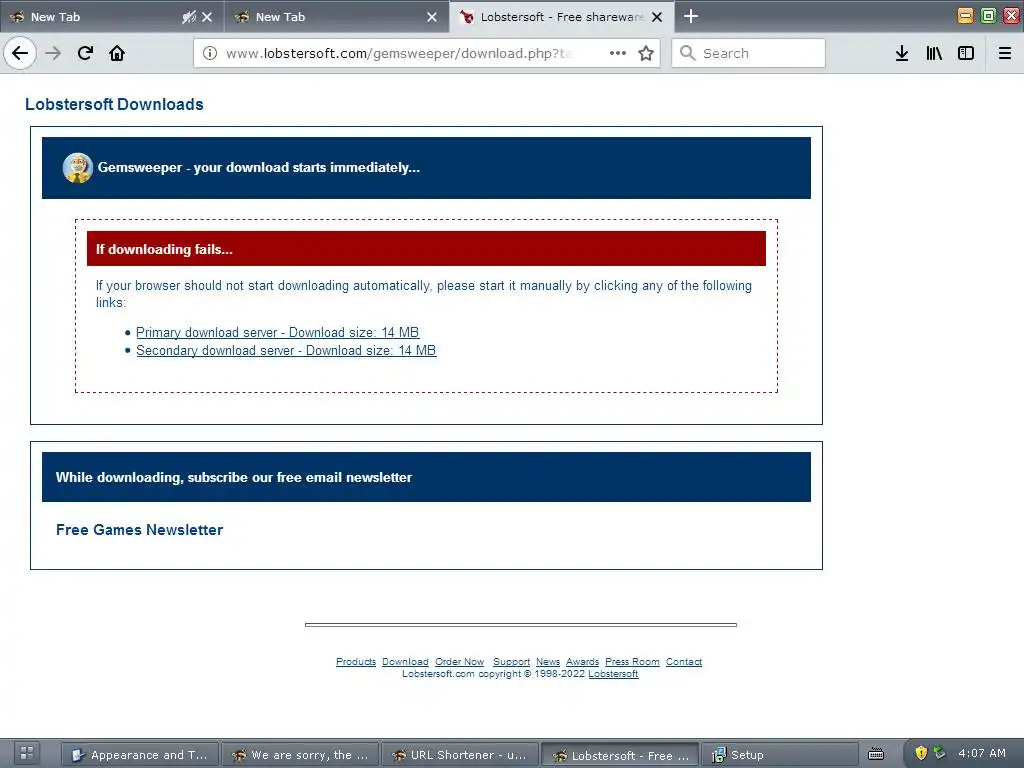The image size is (1024, 768).
Task: Click into the browser Search box
Action: pyautogui.click(x=748, y=53)
